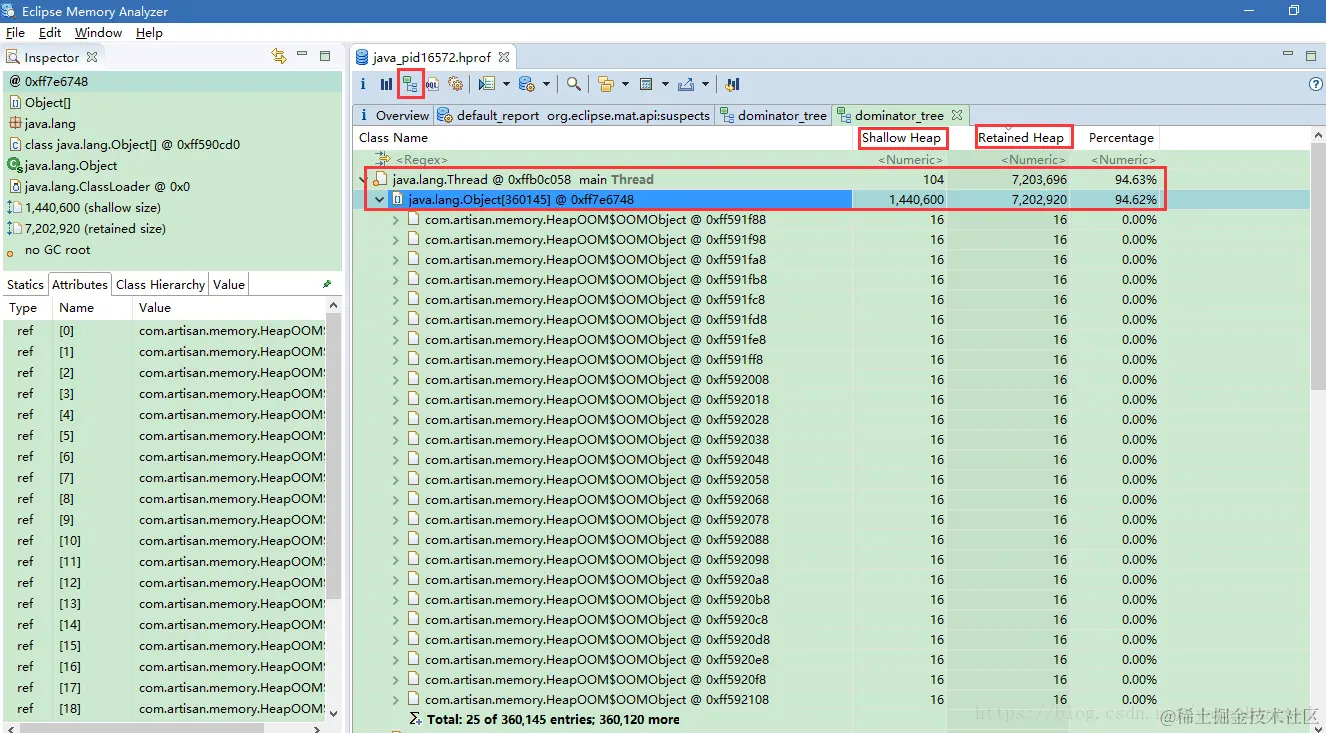Open the Help menu
This screenshot has height=733, width=1326.
pyautogui.click(x=149, y=33)
